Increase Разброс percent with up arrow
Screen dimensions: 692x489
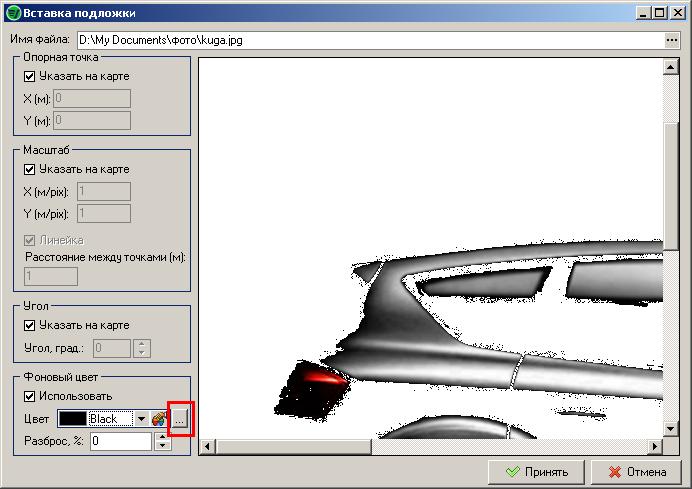pos(163,436)
